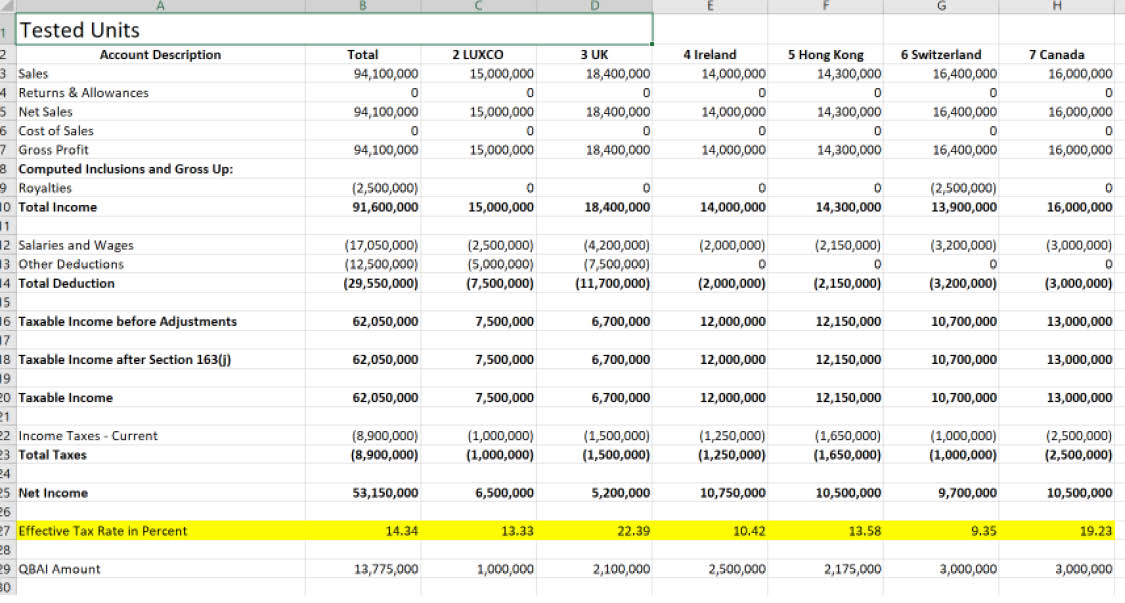Click Hong Kong Income Taxes - Current (1,650,000)
1125x603 pixels.
pos(826,436)
